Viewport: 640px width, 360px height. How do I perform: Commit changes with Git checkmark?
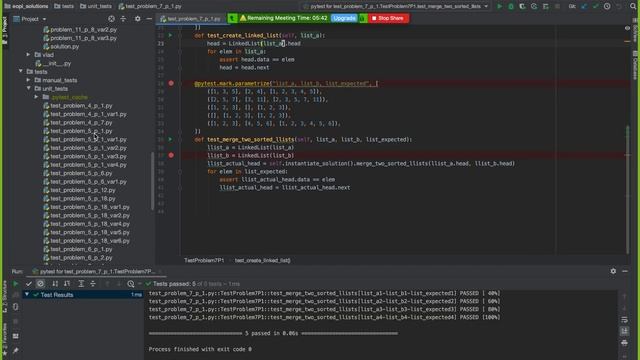pos(596,7)
